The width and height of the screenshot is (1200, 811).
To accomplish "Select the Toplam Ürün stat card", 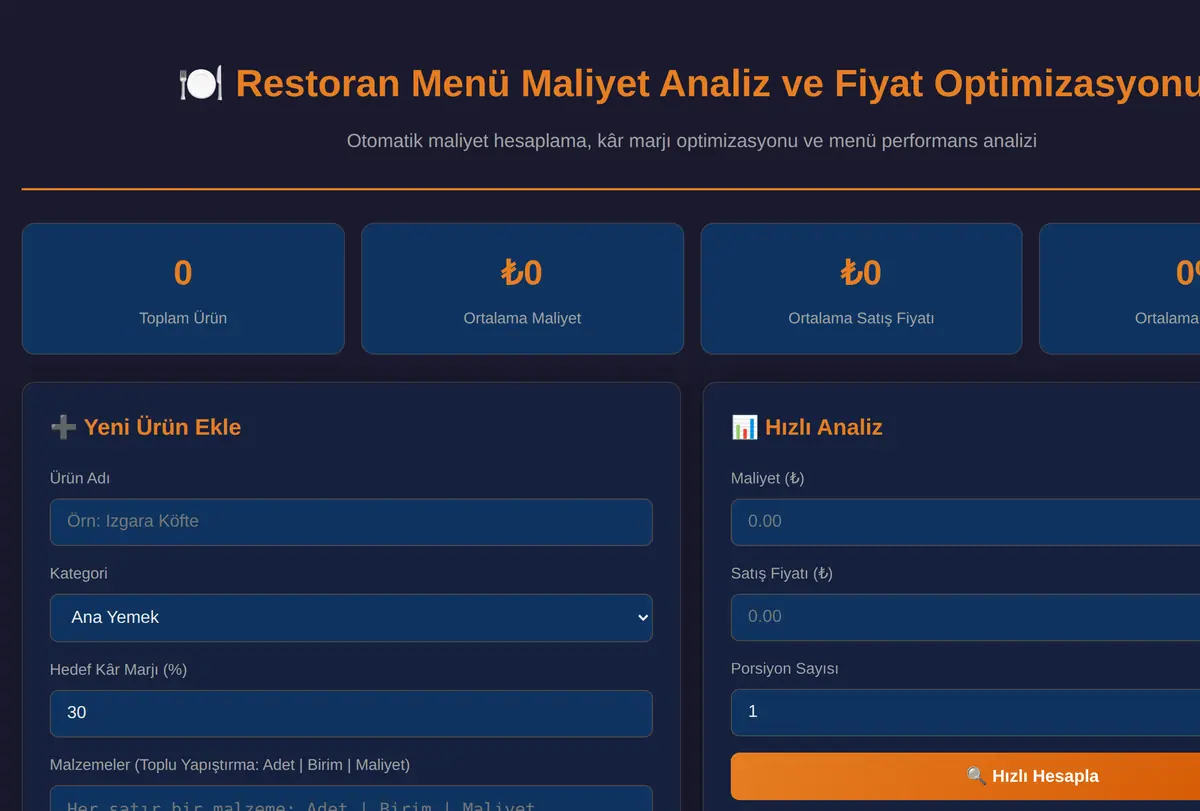I will pos(183,288).
